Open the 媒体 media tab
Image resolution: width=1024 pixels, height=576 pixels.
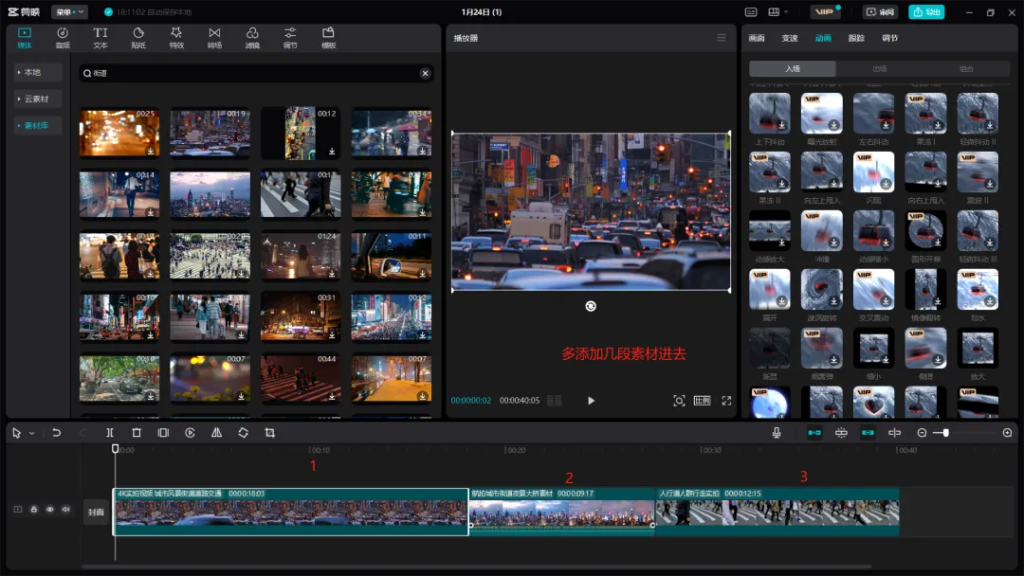pos(24,38)
